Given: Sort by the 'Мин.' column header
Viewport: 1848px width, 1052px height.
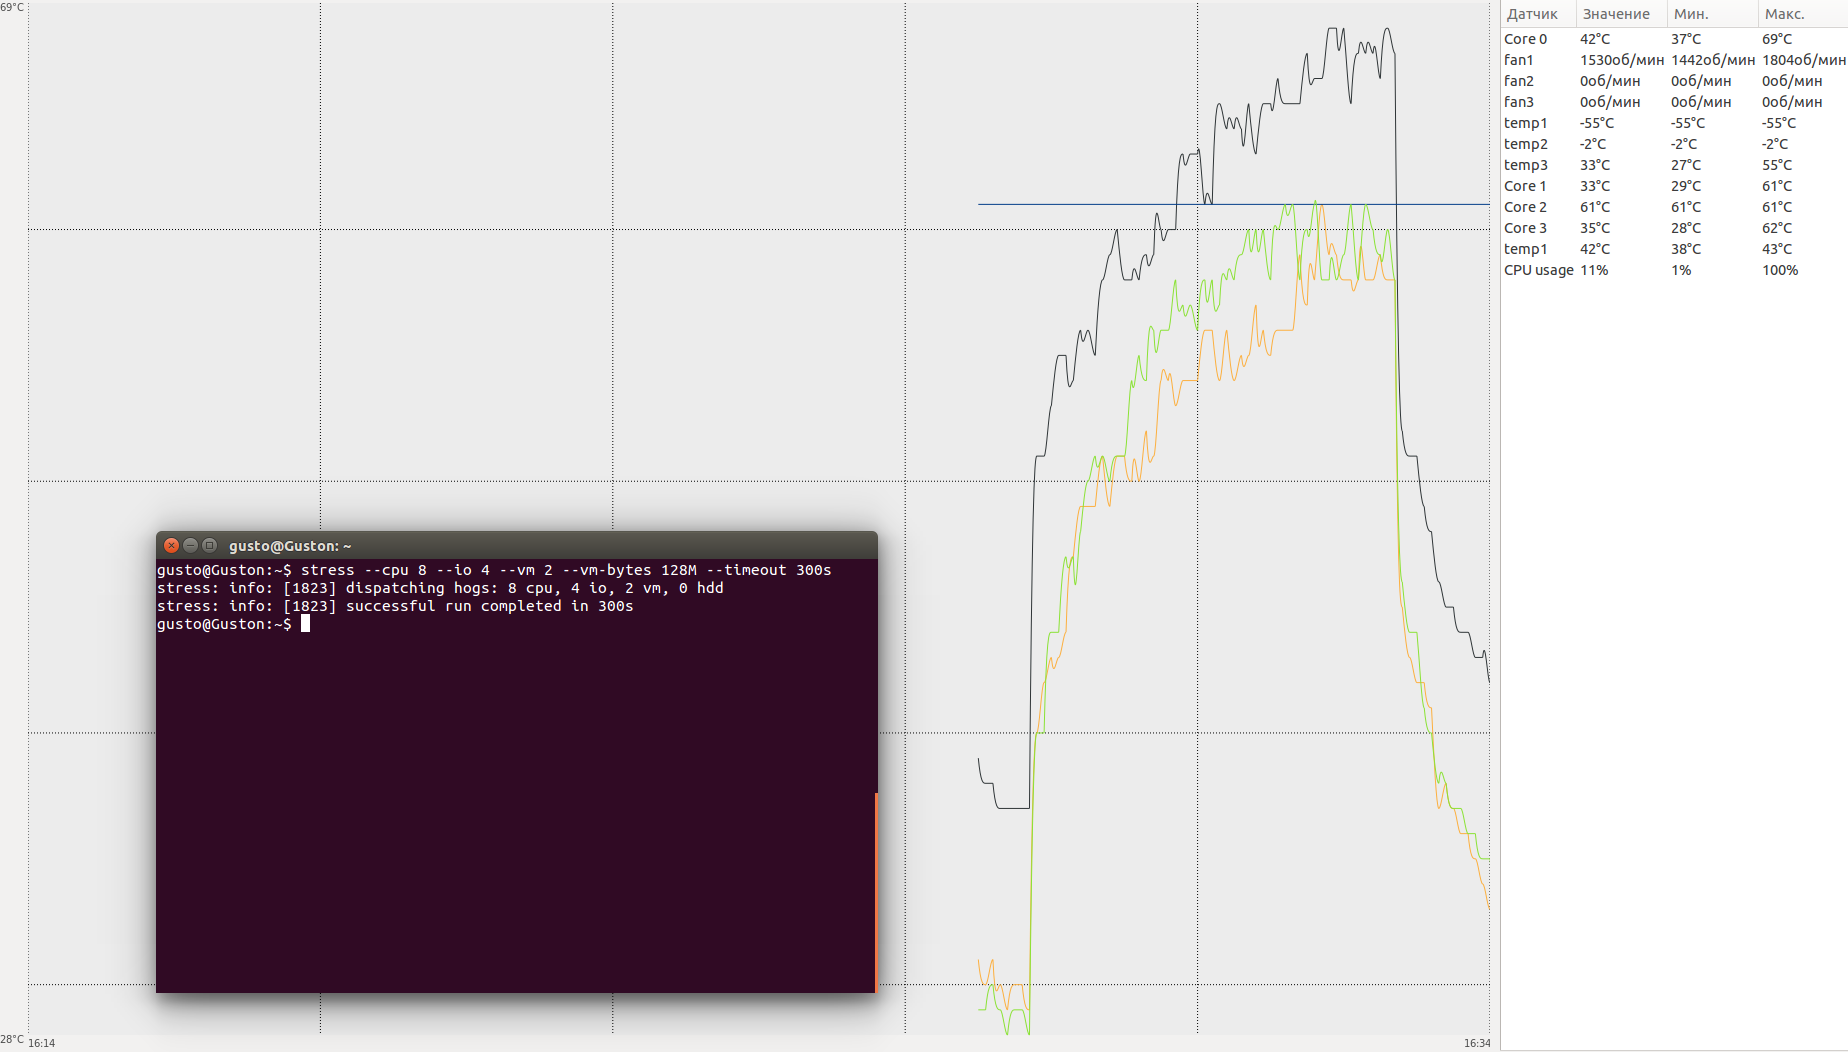Looking at the screenshot, I should [x=1712, y=14].
